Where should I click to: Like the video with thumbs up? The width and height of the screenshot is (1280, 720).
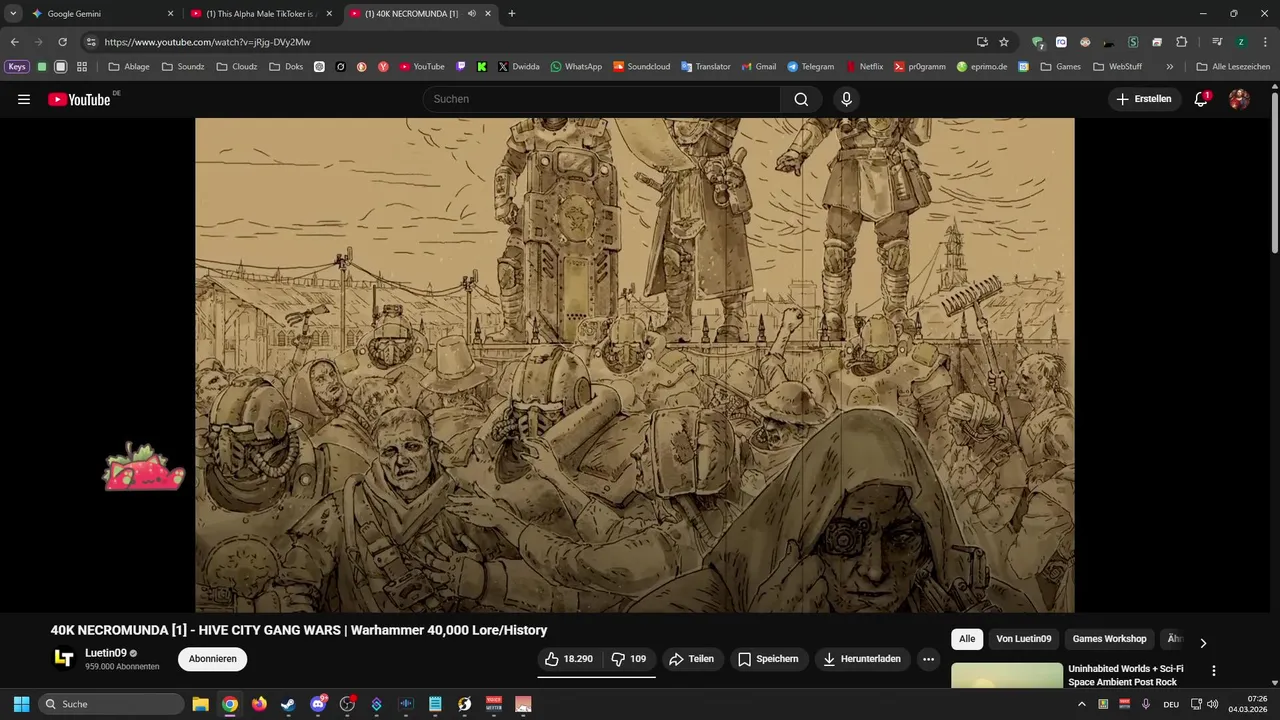569,659
